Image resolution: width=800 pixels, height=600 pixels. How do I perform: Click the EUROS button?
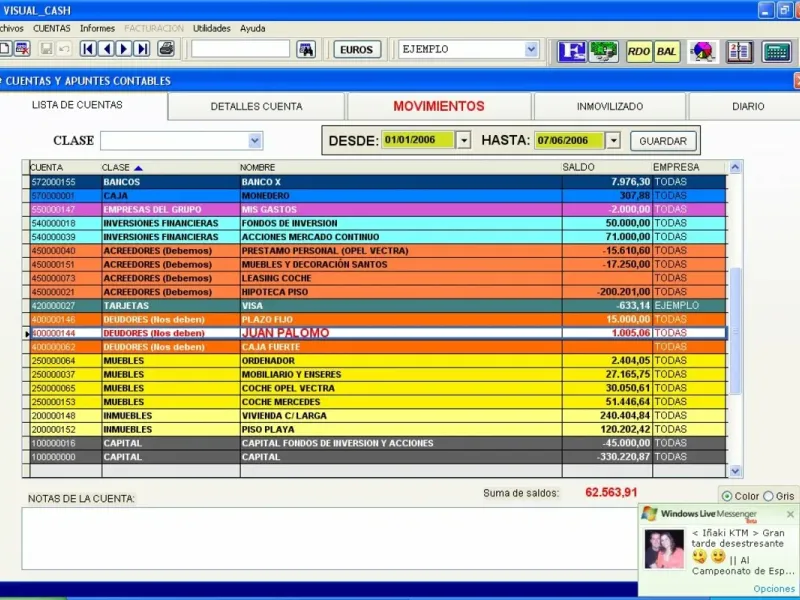[356, 49]
